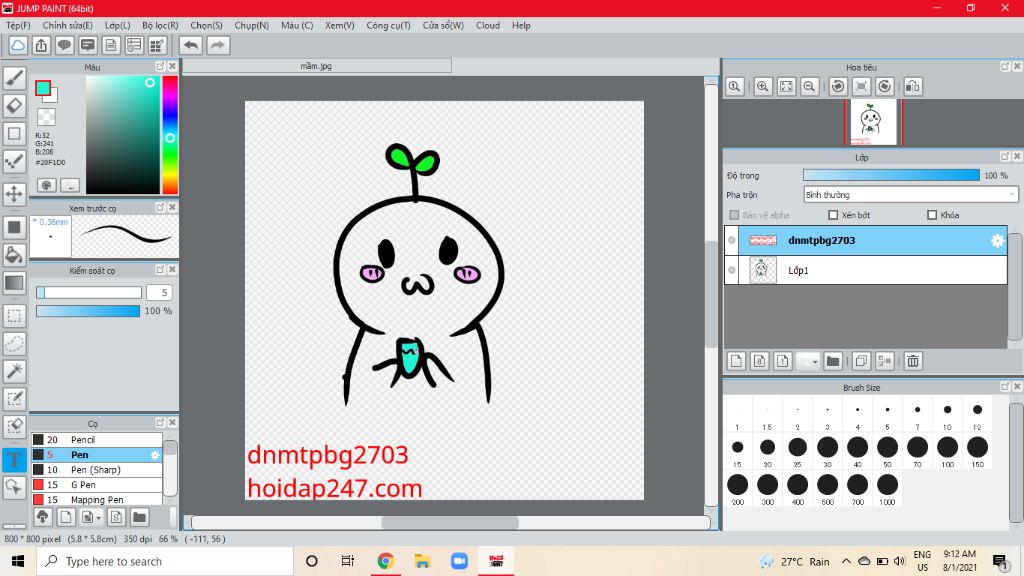Screen dimensions: 1024x576
Task: Open Chrome from the Windows taskbar
Action: 385,561
